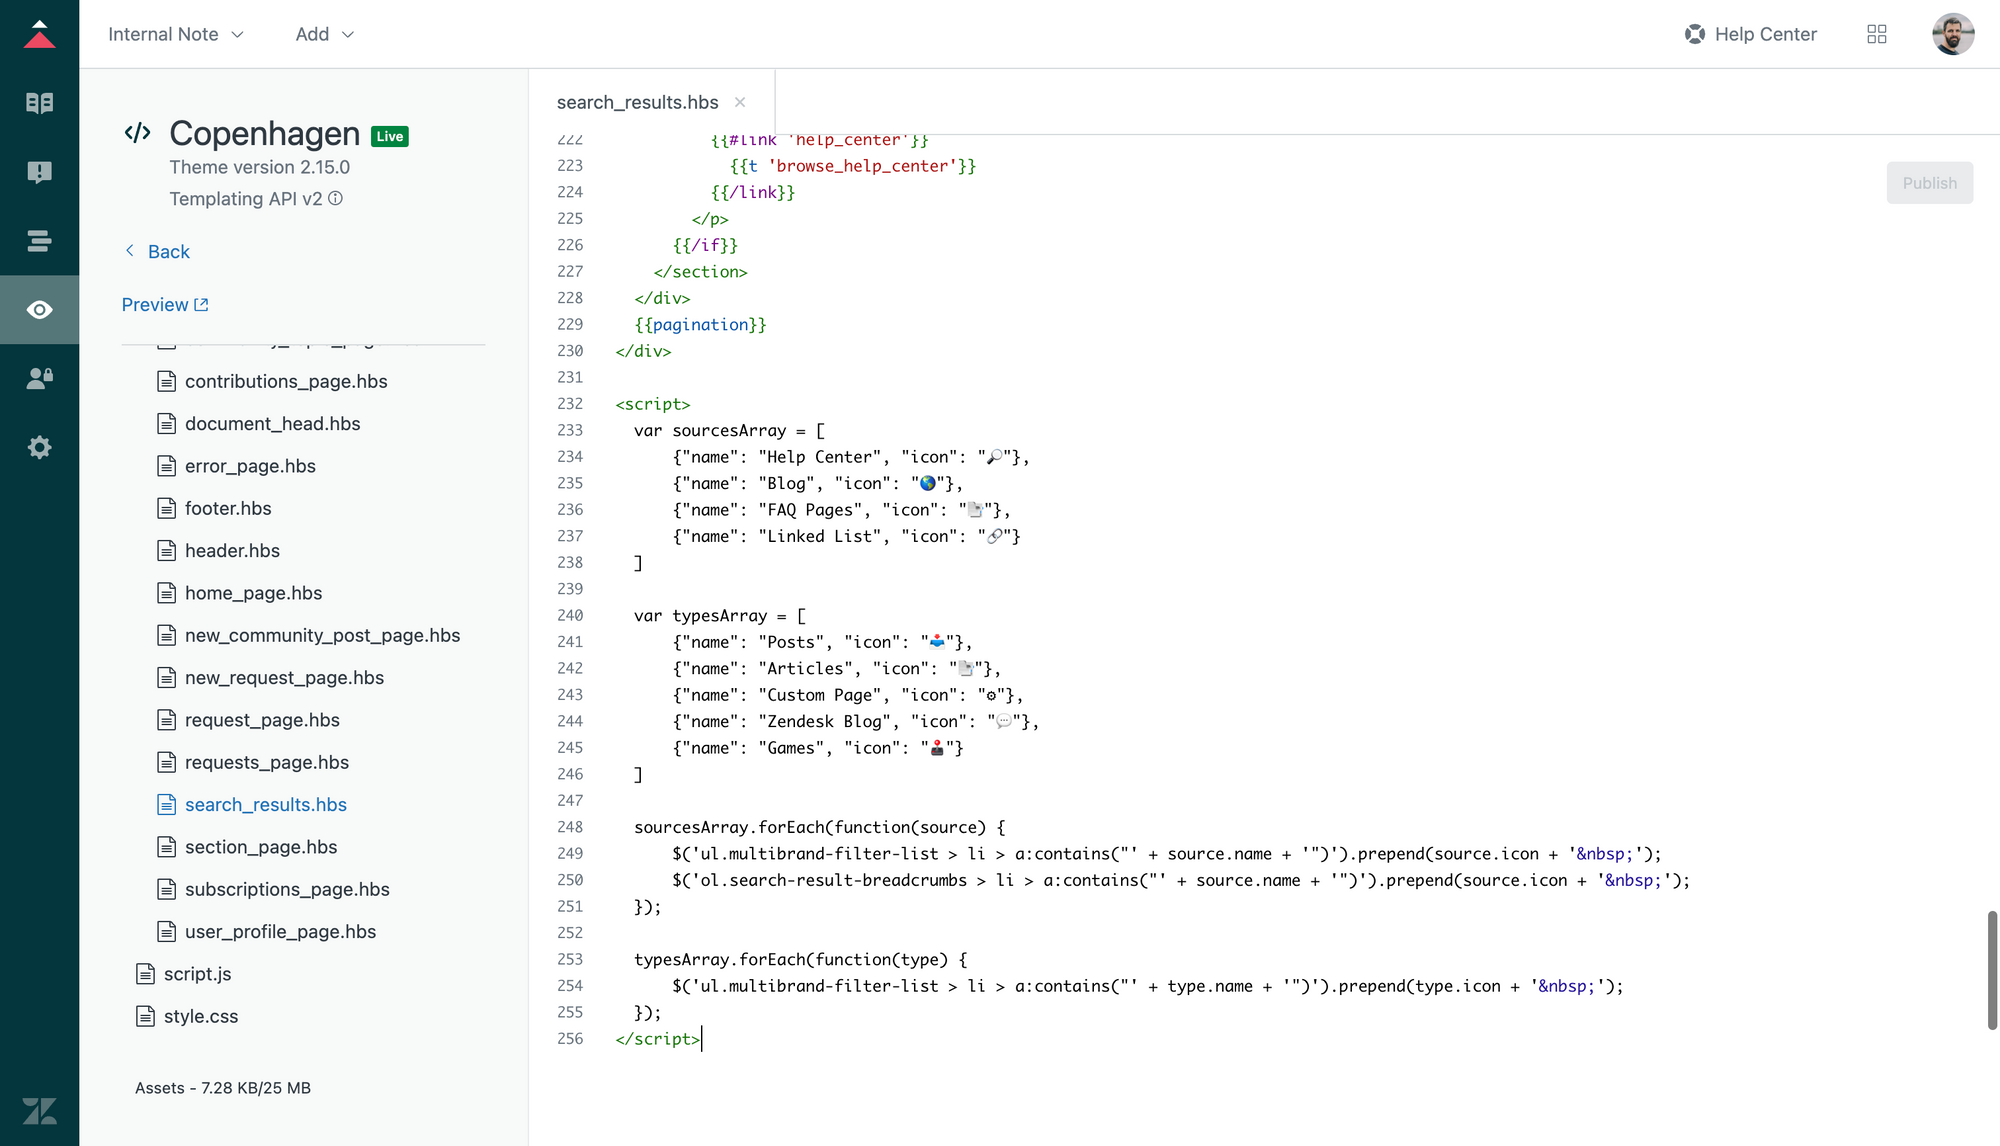The width and height of the screenshot is (2000, 1146).
Task: Open the script.js file
Action: [197, 974]
